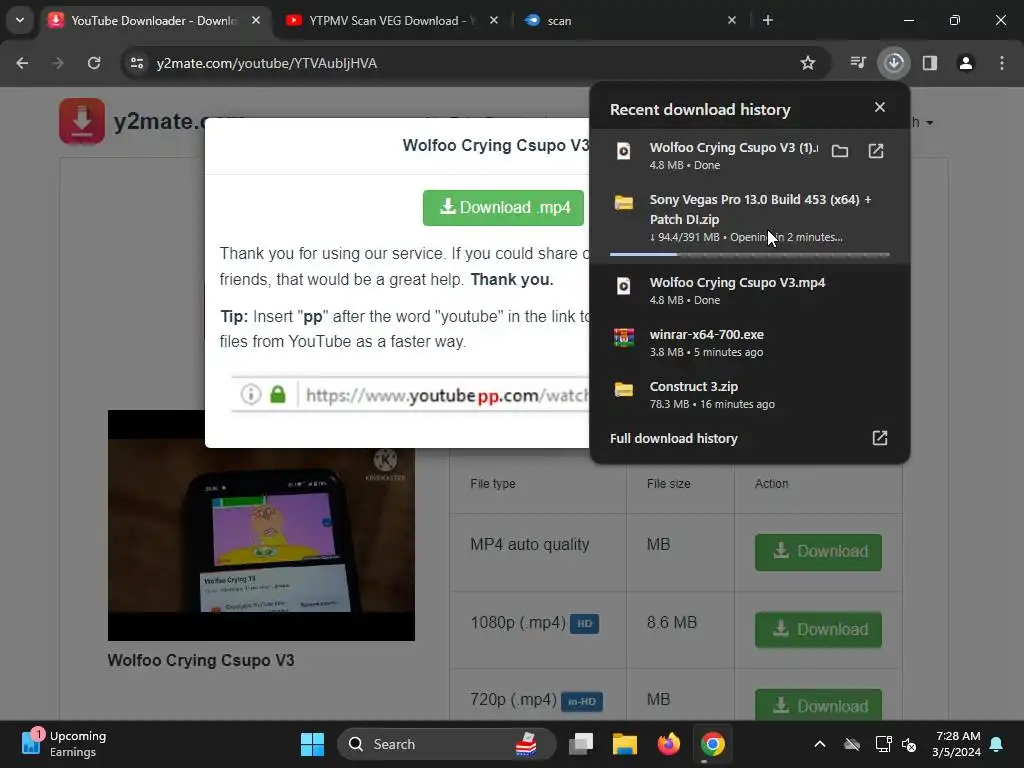Screen dimensions: 1024x768
Task: Download MP4 auto quality
Action: point(818,552)
